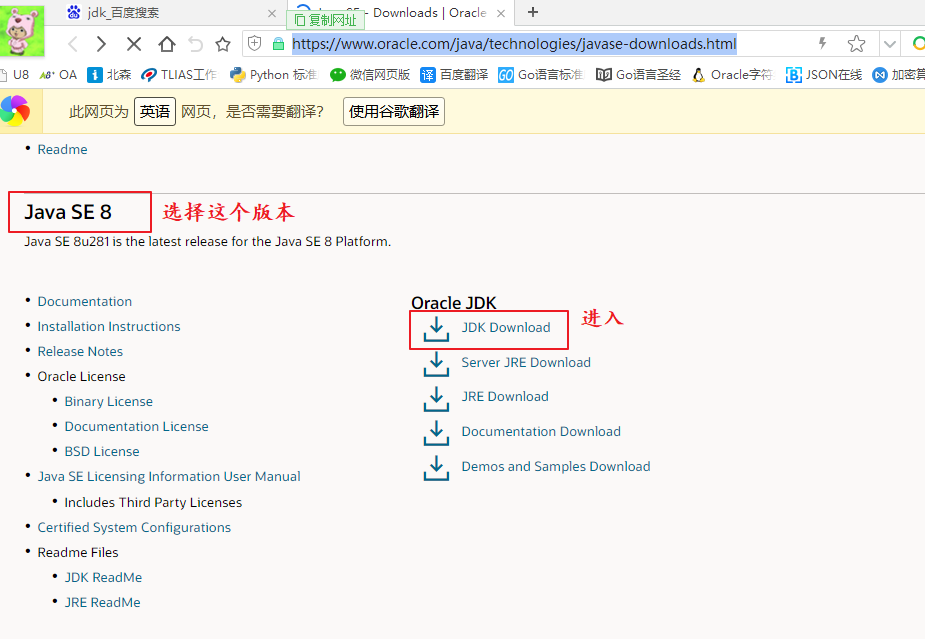Stop page loading with the X button
The image size is (925, 639).
coord(134,44)
